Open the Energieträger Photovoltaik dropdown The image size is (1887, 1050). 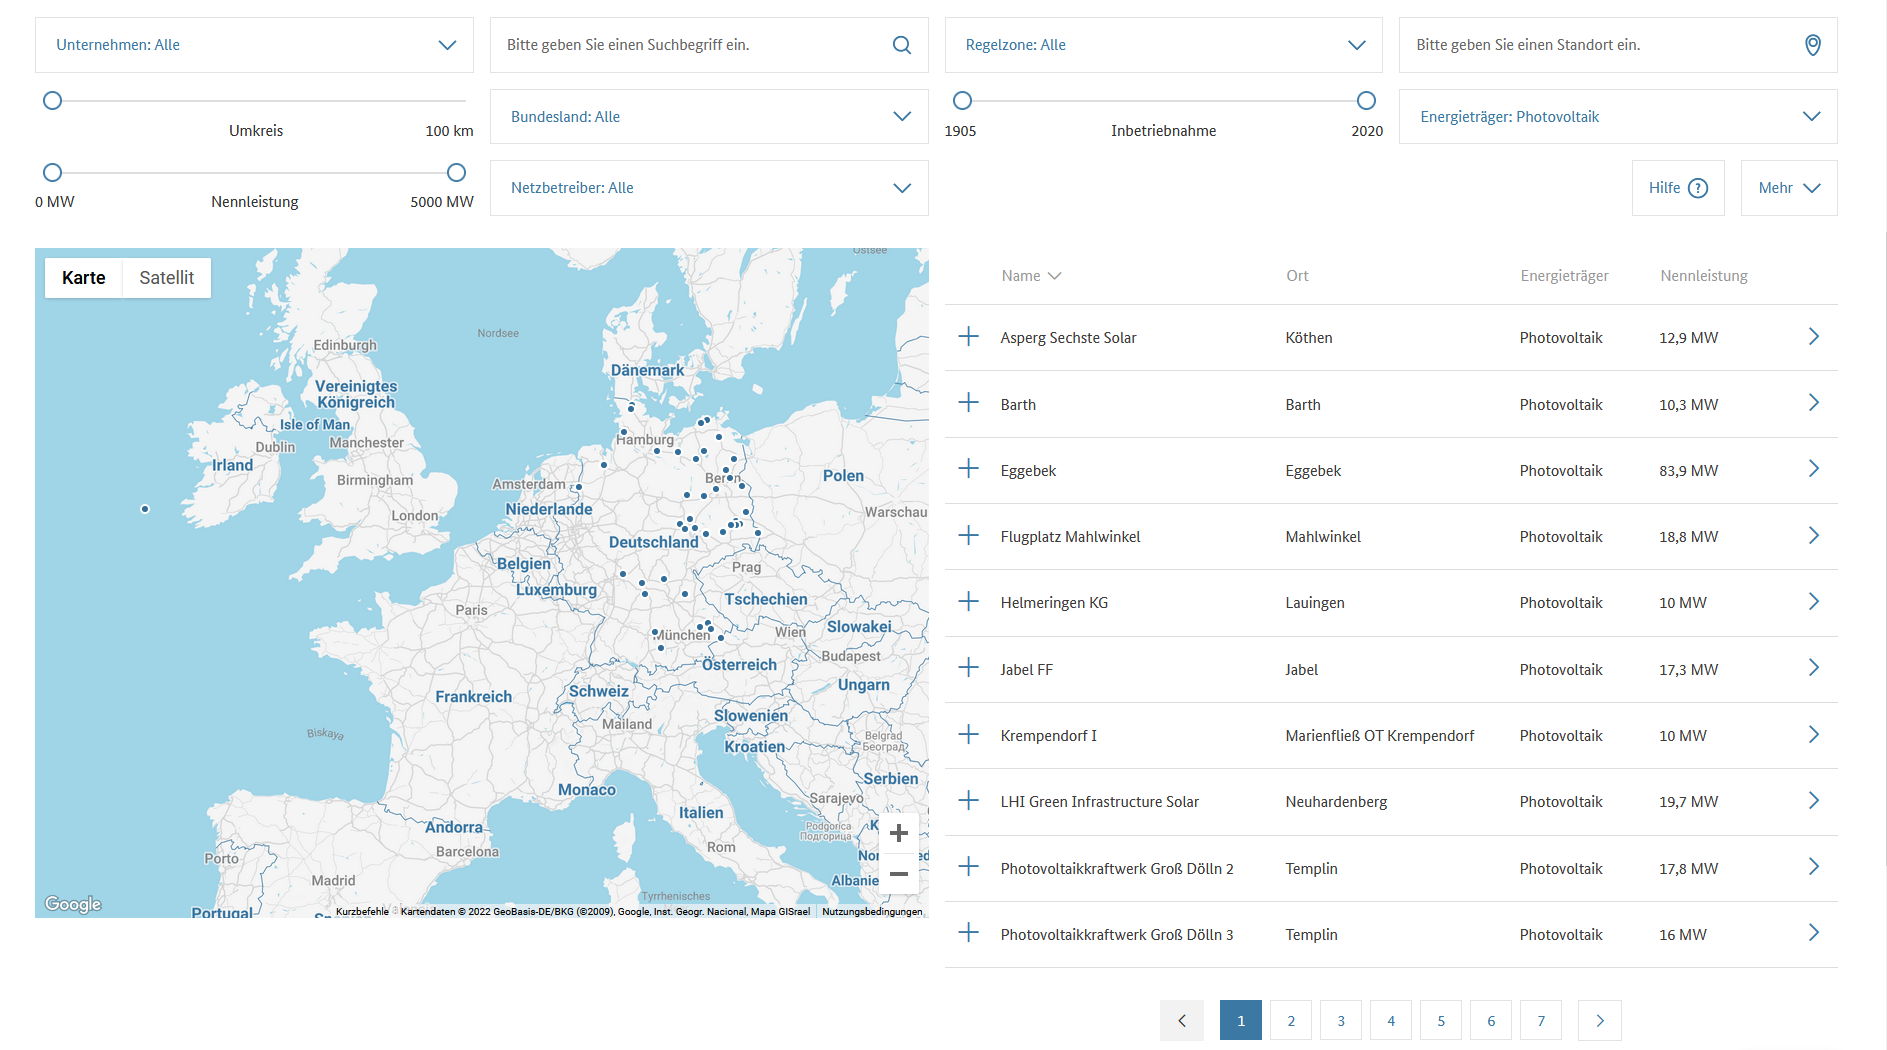[x=1617, y=117]
